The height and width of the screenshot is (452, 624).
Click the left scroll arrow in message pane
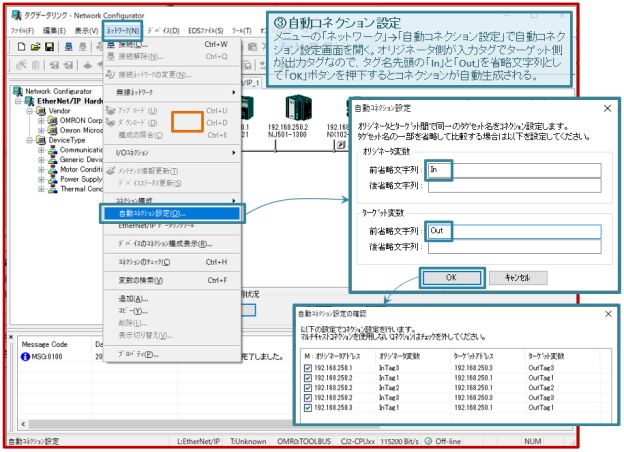click(x=23, y=424)
